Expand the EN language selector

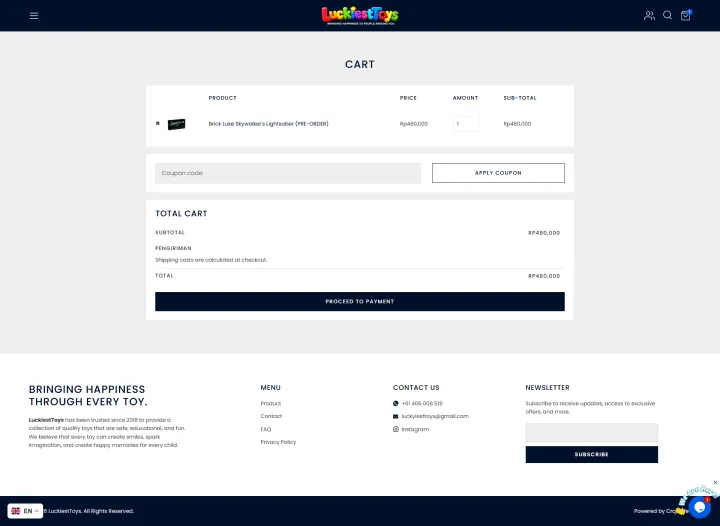[25, 511]
